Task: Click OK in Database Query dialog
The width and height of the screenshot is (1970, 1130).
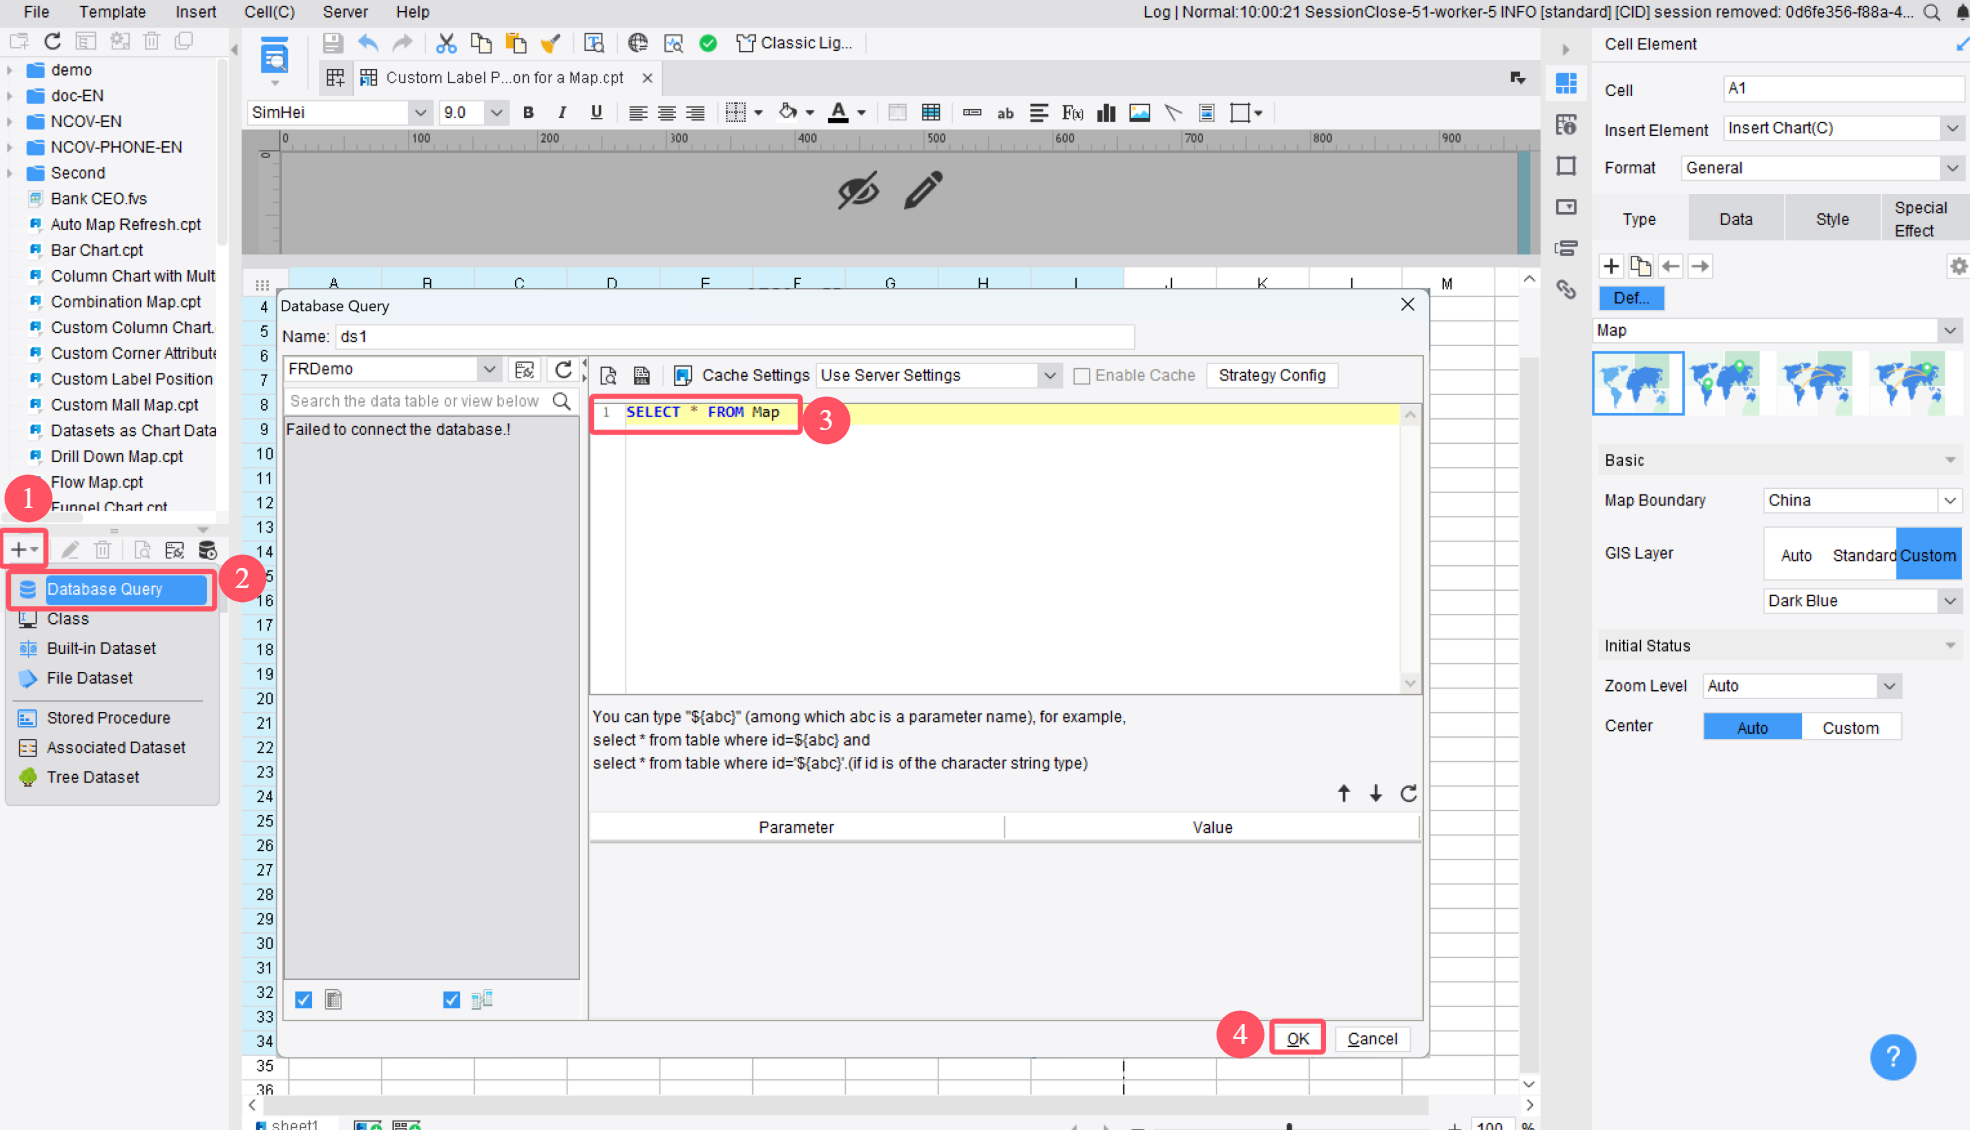Action: (x=1298, y=1038)
